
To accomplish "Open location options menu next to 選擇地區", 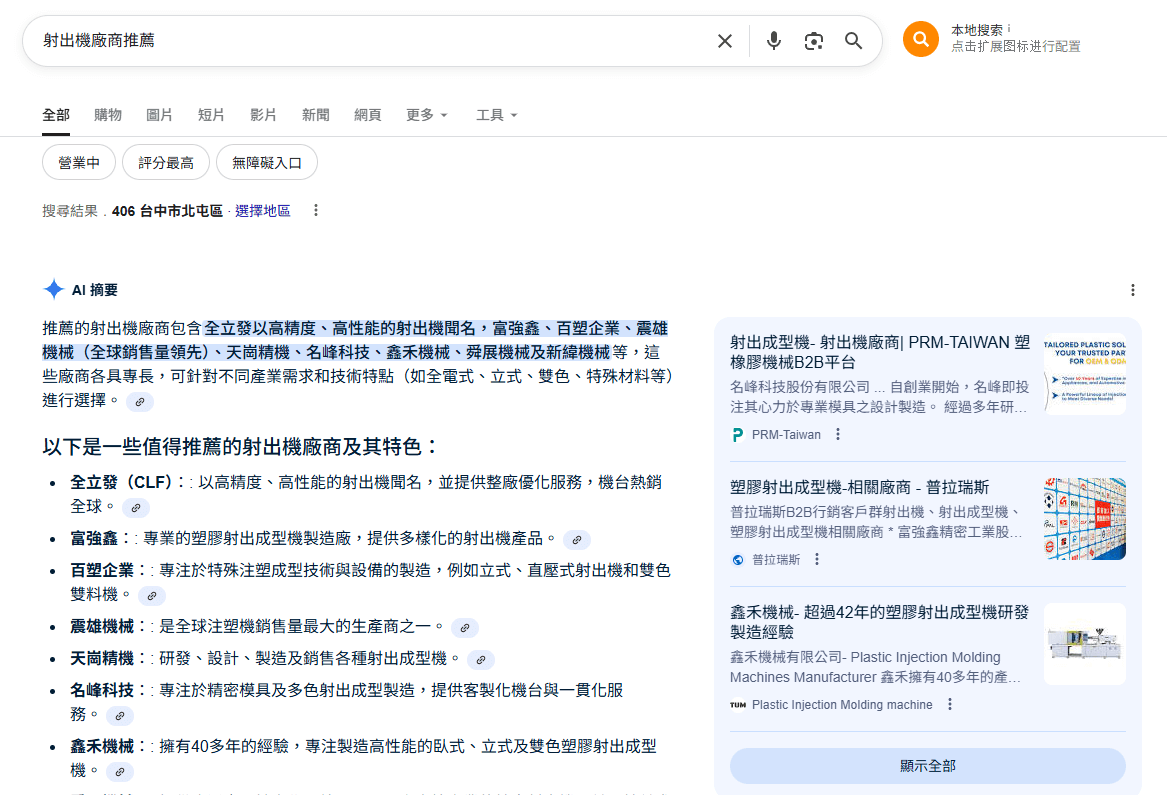I will (x=316, y=211).
